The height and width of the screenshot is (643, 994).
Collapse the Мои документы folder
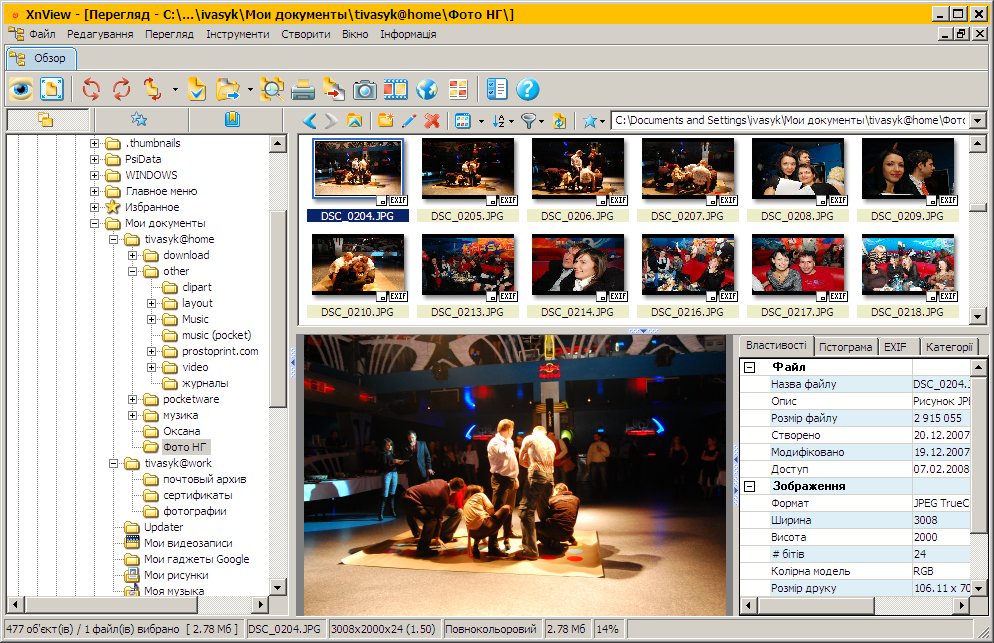coord(94,223)
